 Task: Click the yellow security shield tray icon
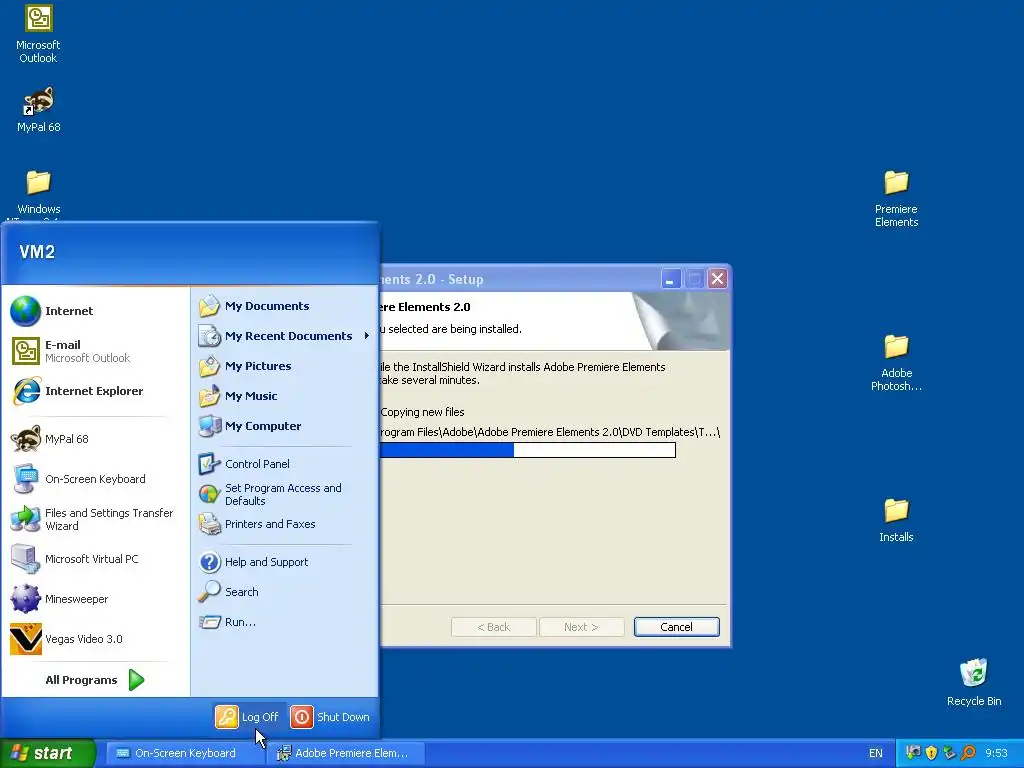tap(931, 753)
